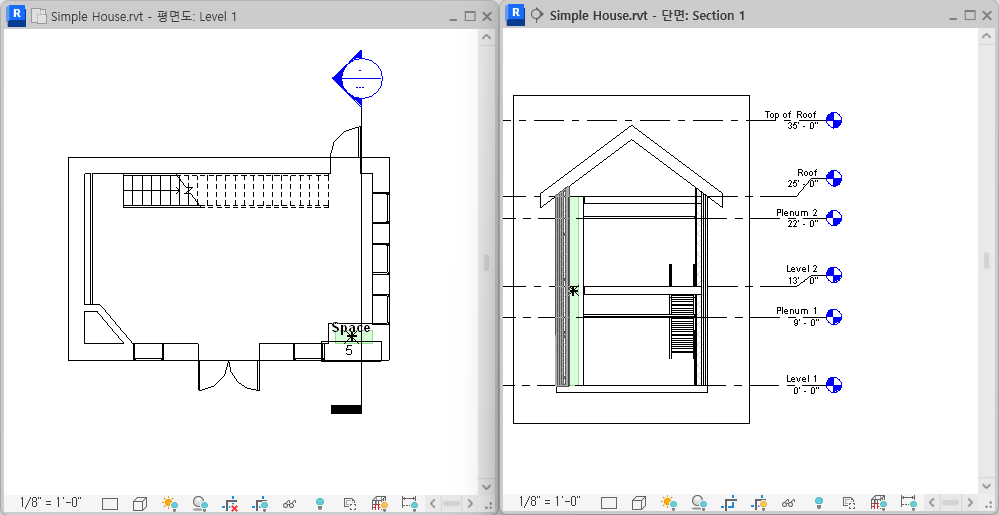
Task: Reveal constraints in Level 1 plan window
Action: (410, 504)
